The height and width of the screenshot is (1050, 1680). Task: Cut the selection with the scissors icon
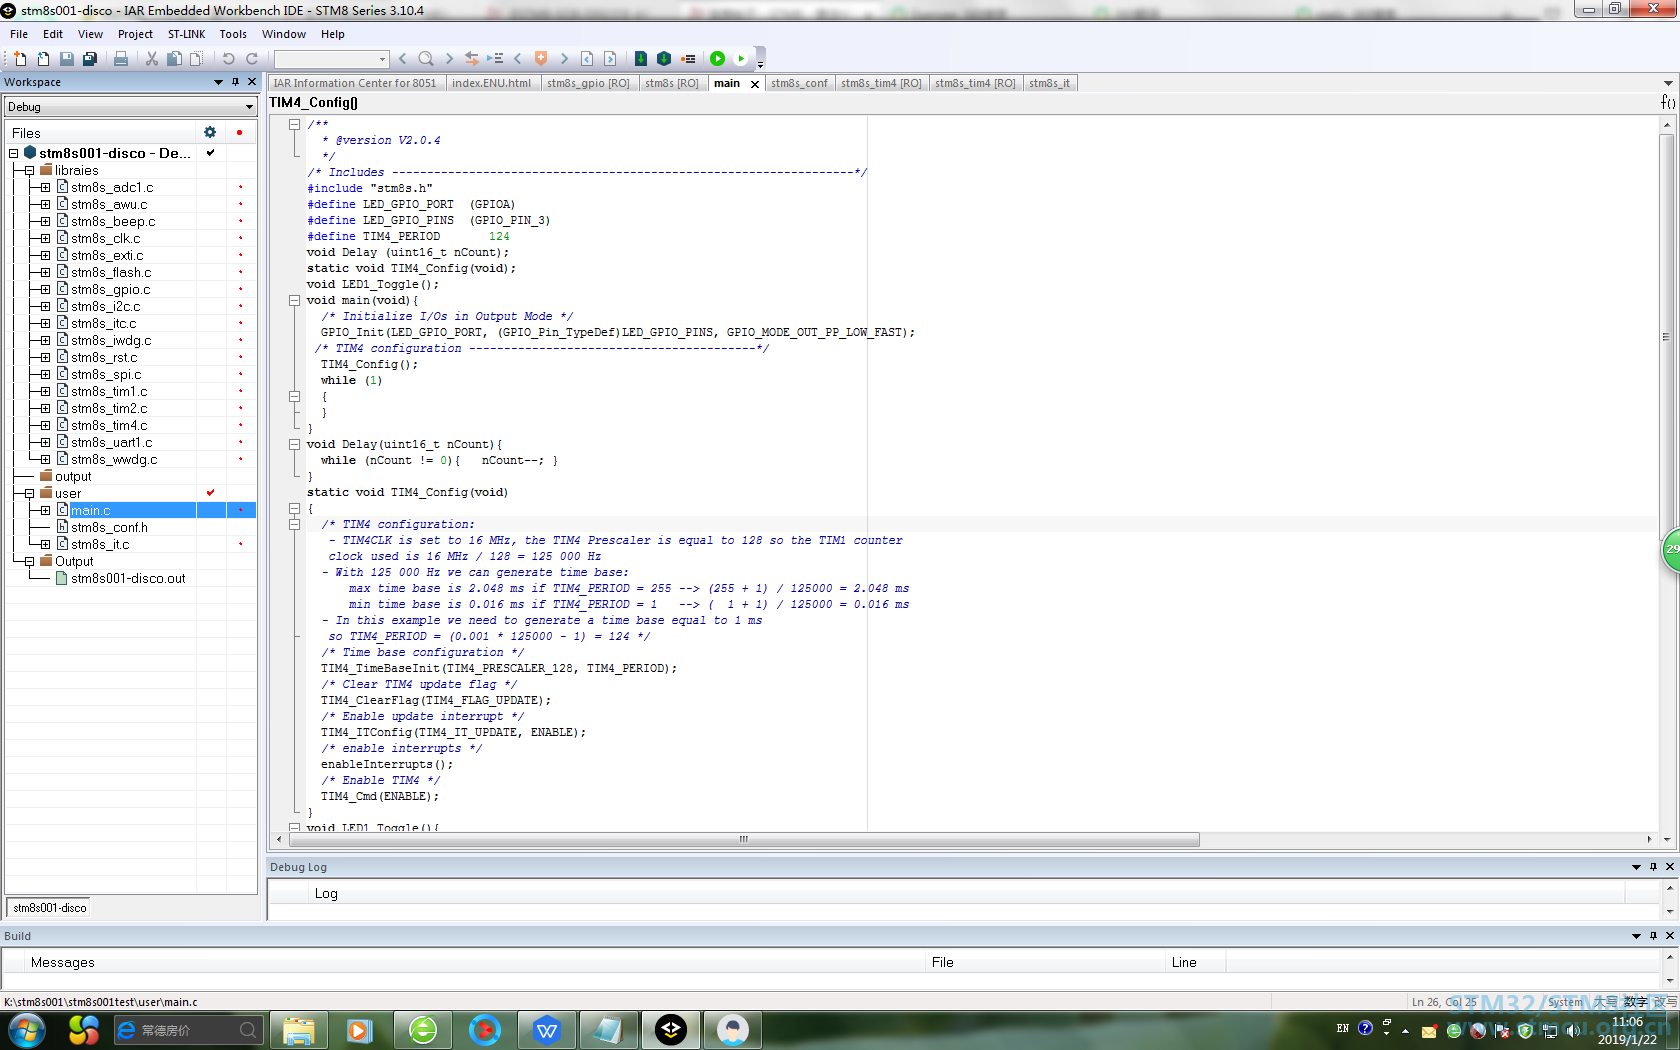(152, 59)
